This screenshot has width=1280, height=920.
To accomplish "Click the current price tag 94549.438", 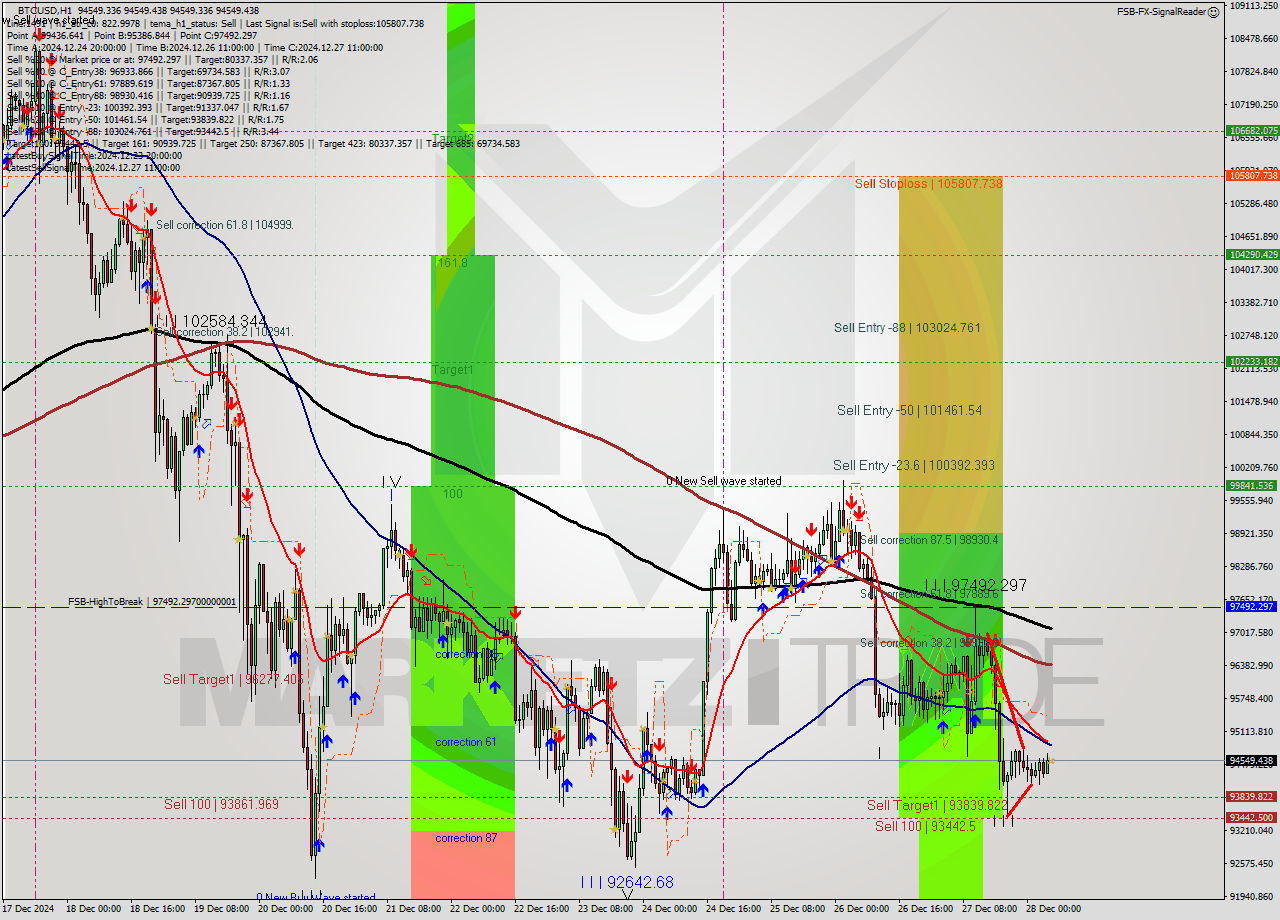I will [x=1252, y=761].
